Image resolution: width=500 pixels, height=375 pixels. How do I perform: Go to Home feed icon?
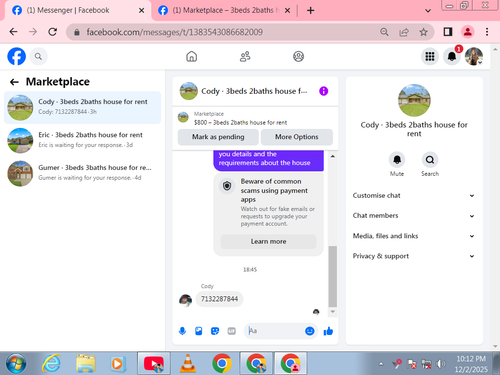coord(191,56)
